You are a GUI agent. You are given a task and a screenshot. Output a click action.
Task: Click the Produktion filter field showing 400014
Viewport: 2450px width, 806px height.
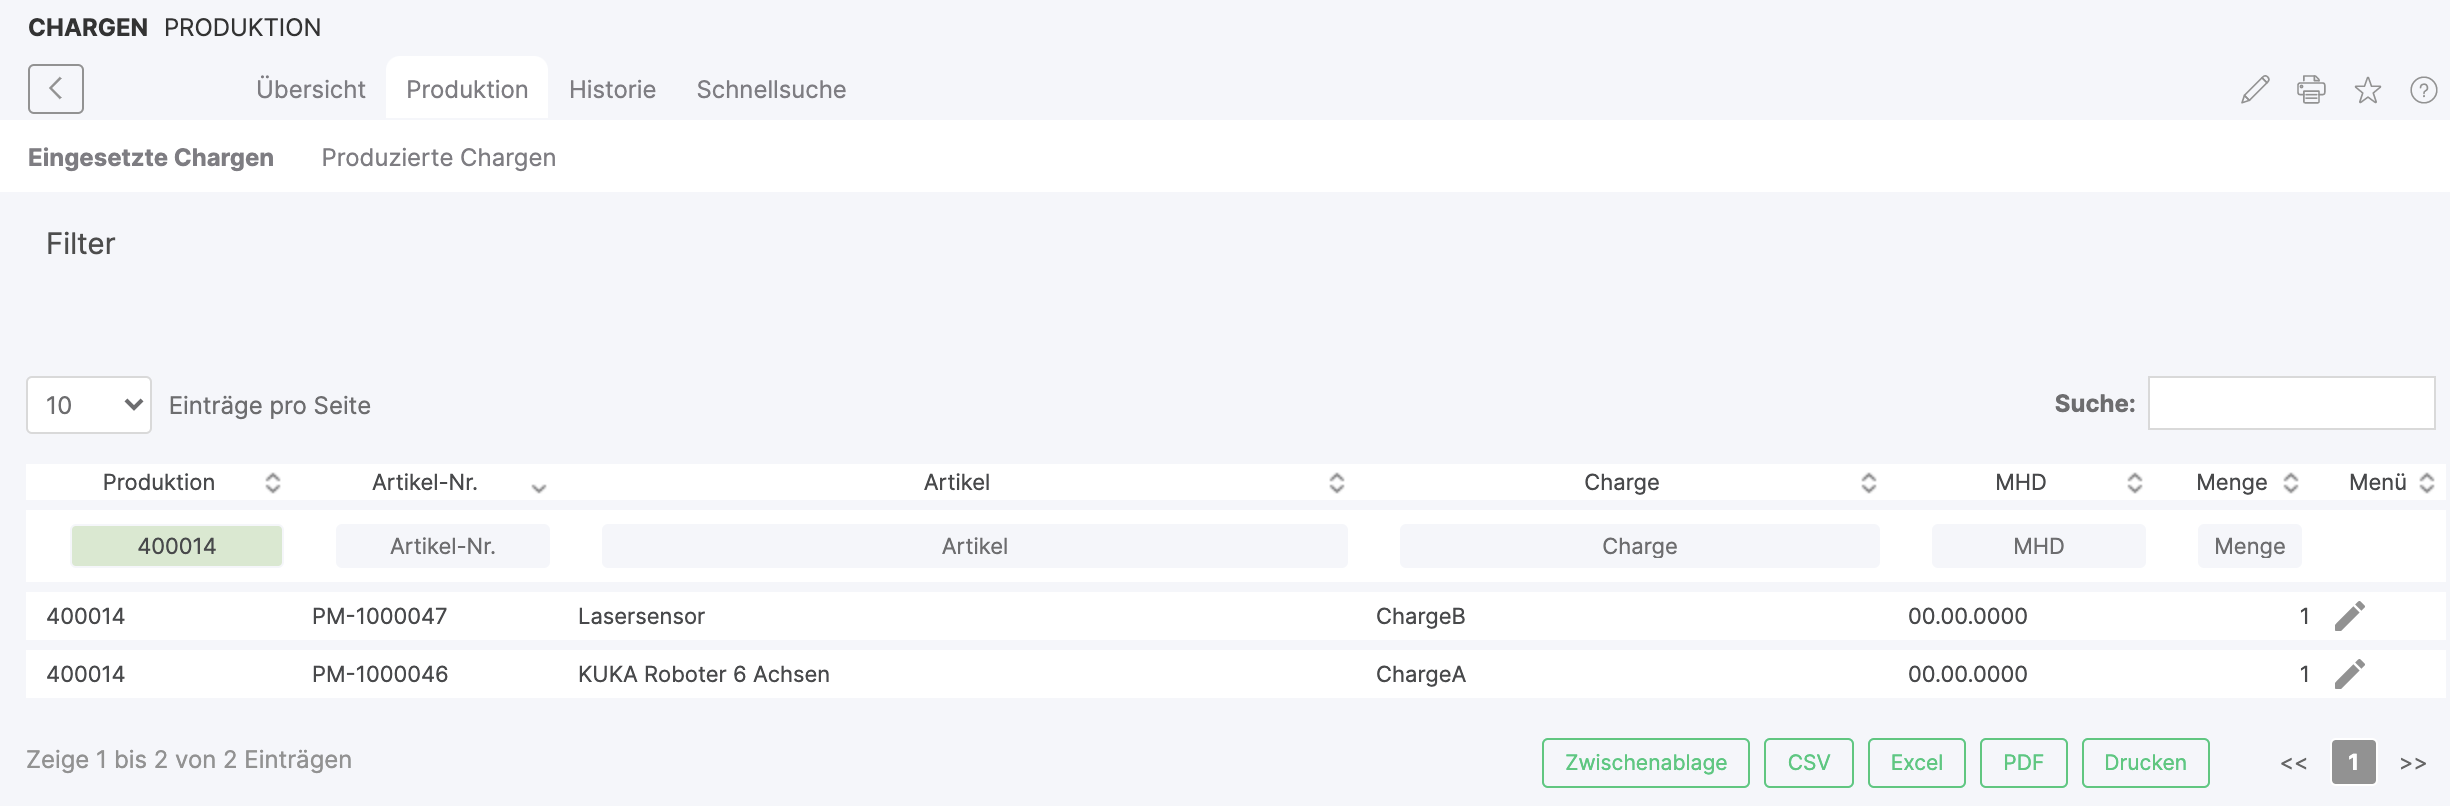177,546
